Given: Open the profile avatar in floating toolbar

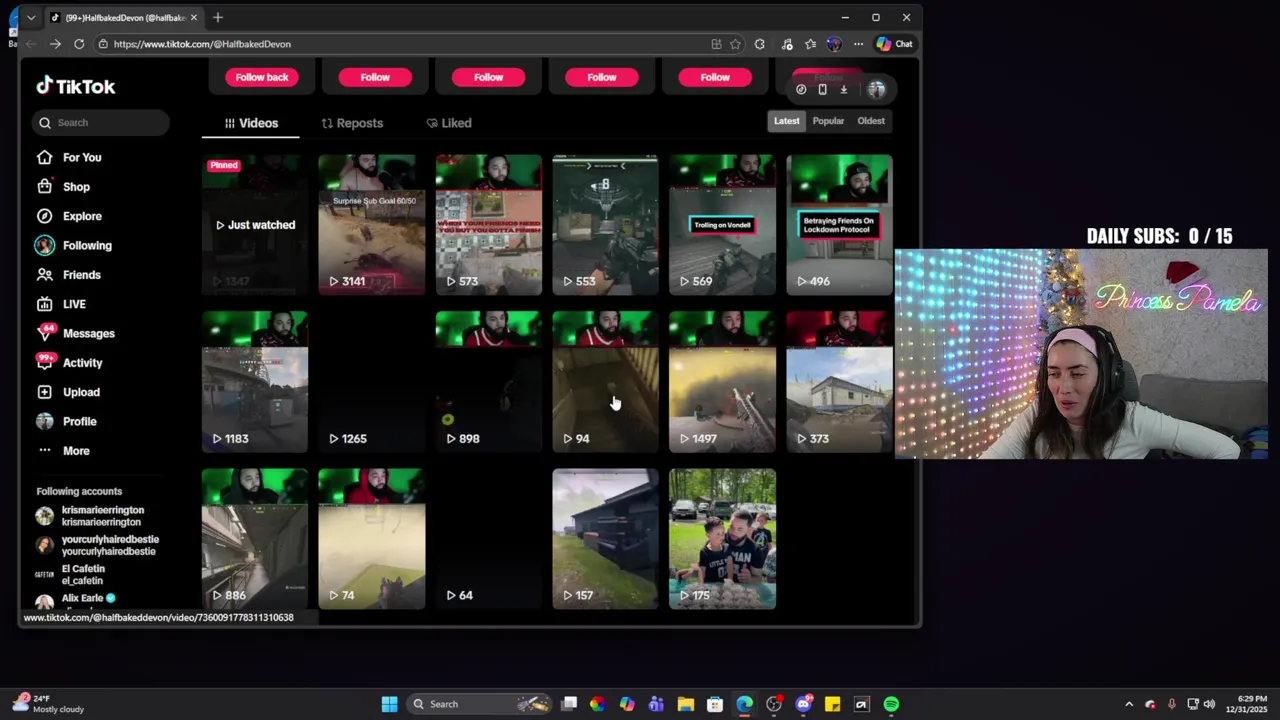Looking at the screenshot, I should point(876,89).
